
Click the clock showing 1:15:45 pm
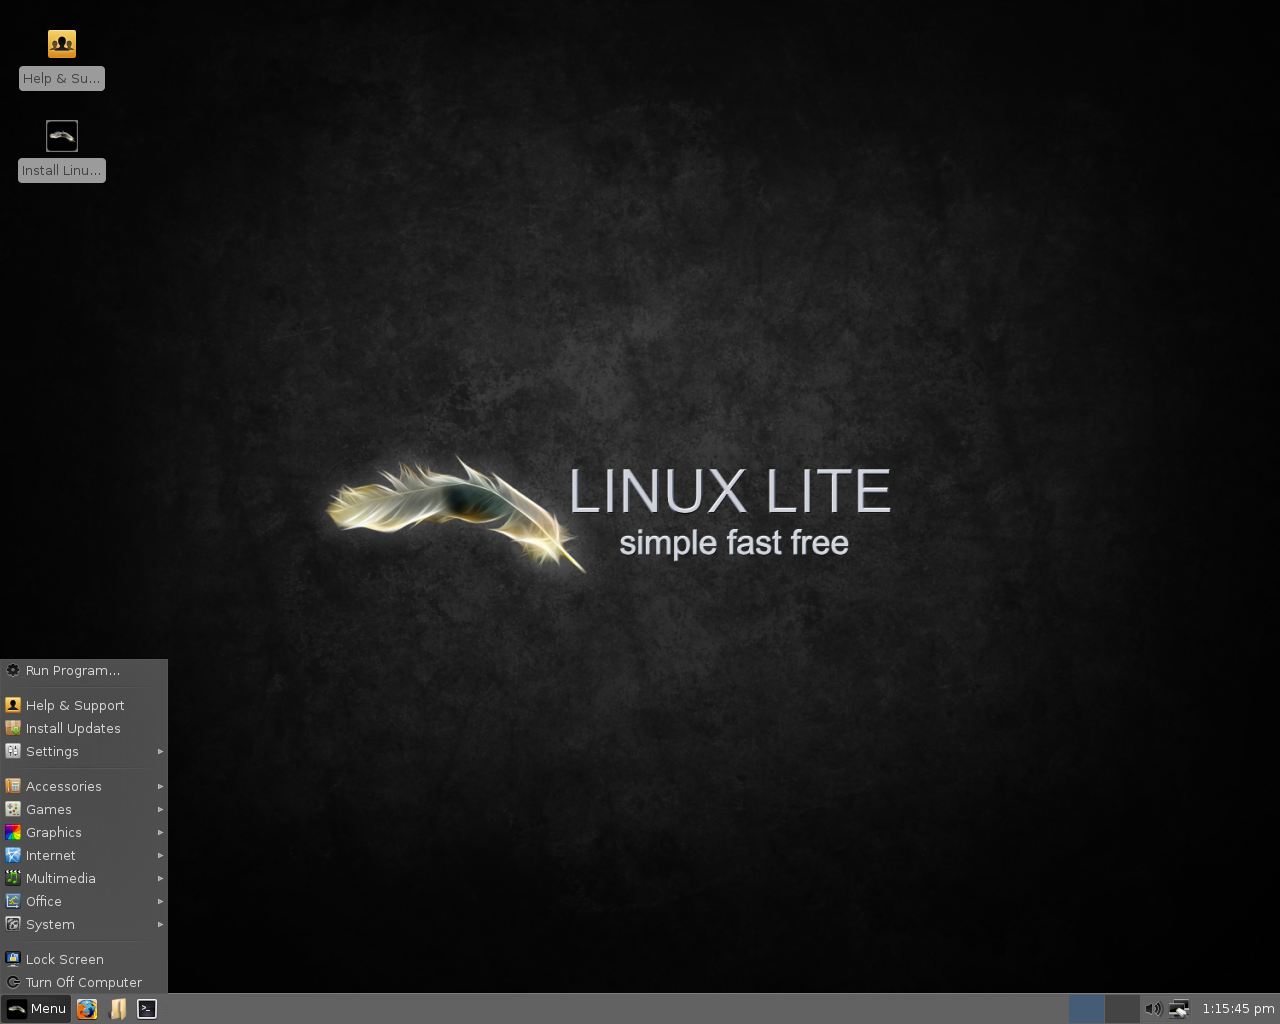coord(1238,1009)
